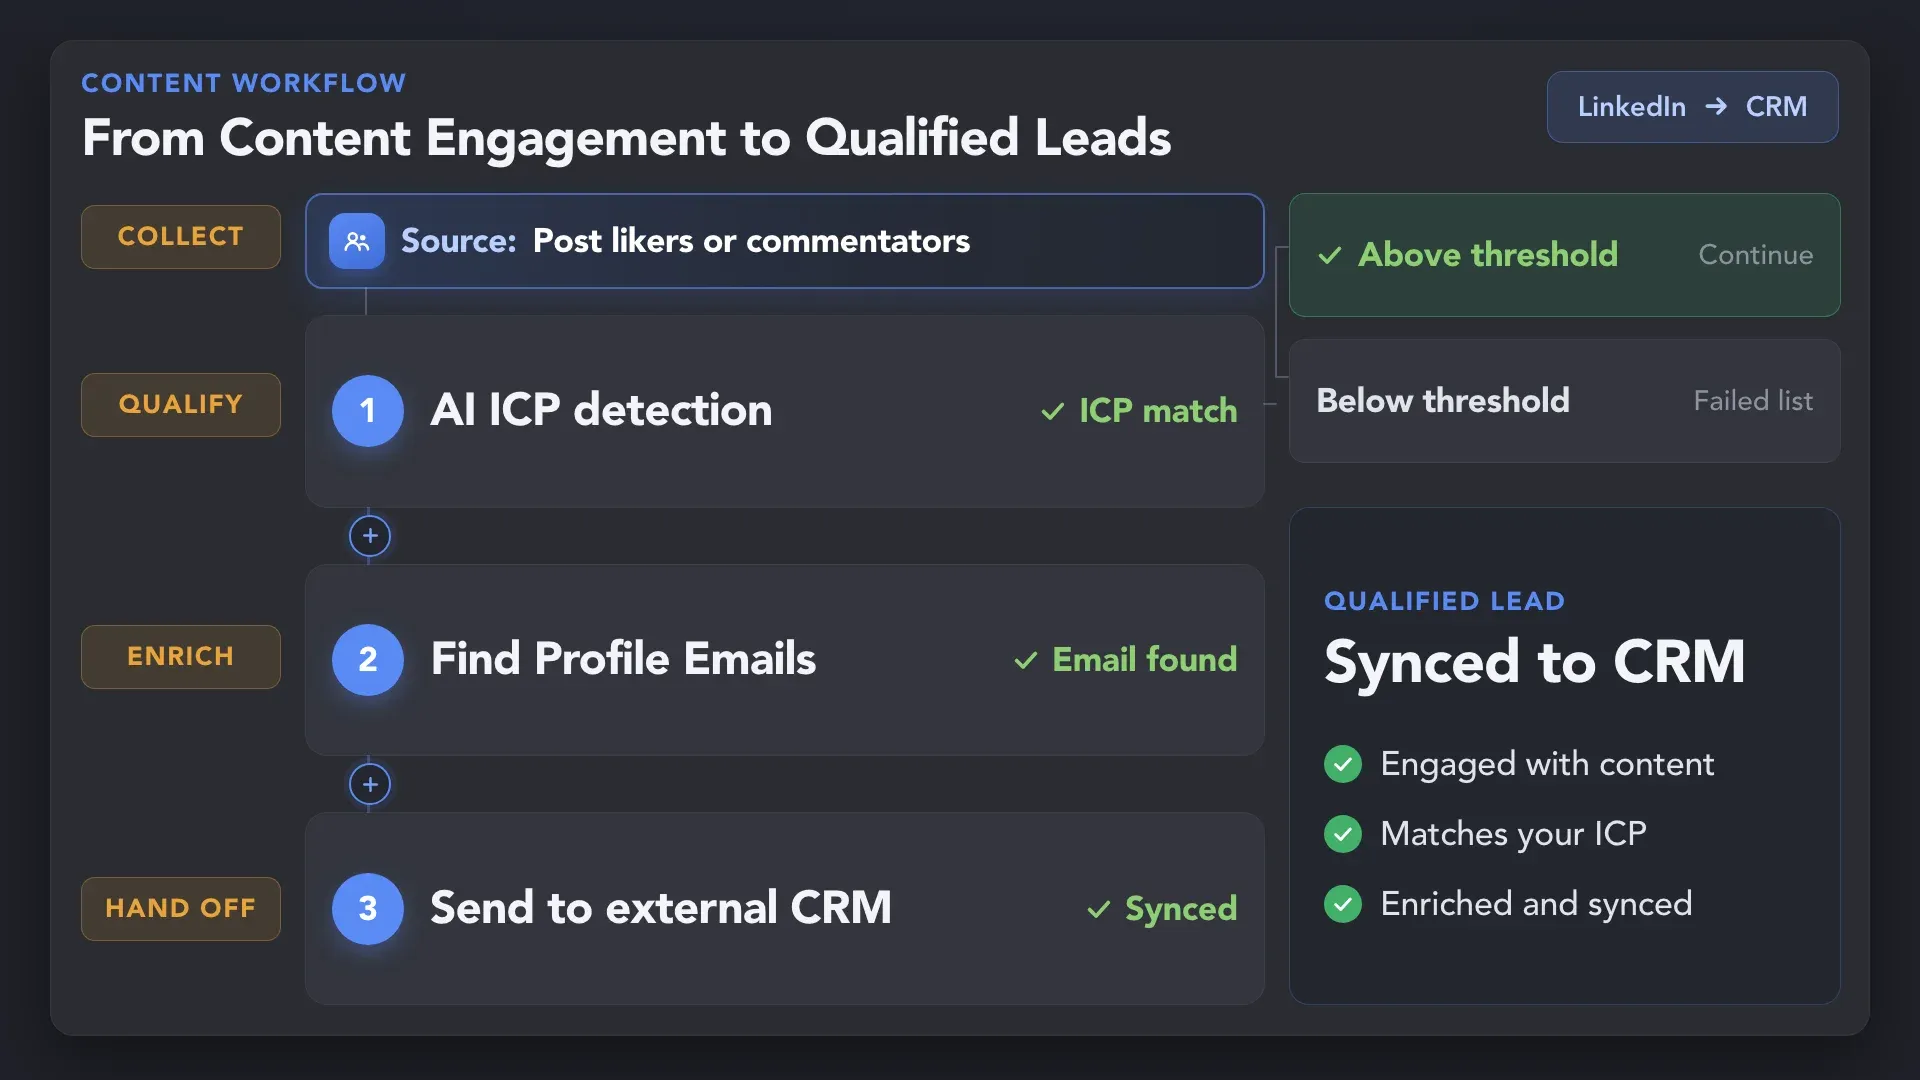The image size is (1920, 1080).
Task: Toggle the Matches your ICP green check
Action: [1343, 834]
